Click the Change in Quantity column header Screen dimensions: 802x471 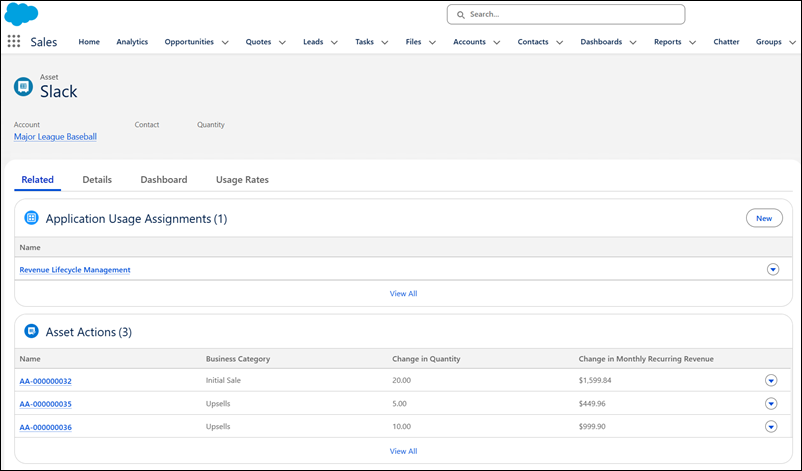[x=426, y=359]
